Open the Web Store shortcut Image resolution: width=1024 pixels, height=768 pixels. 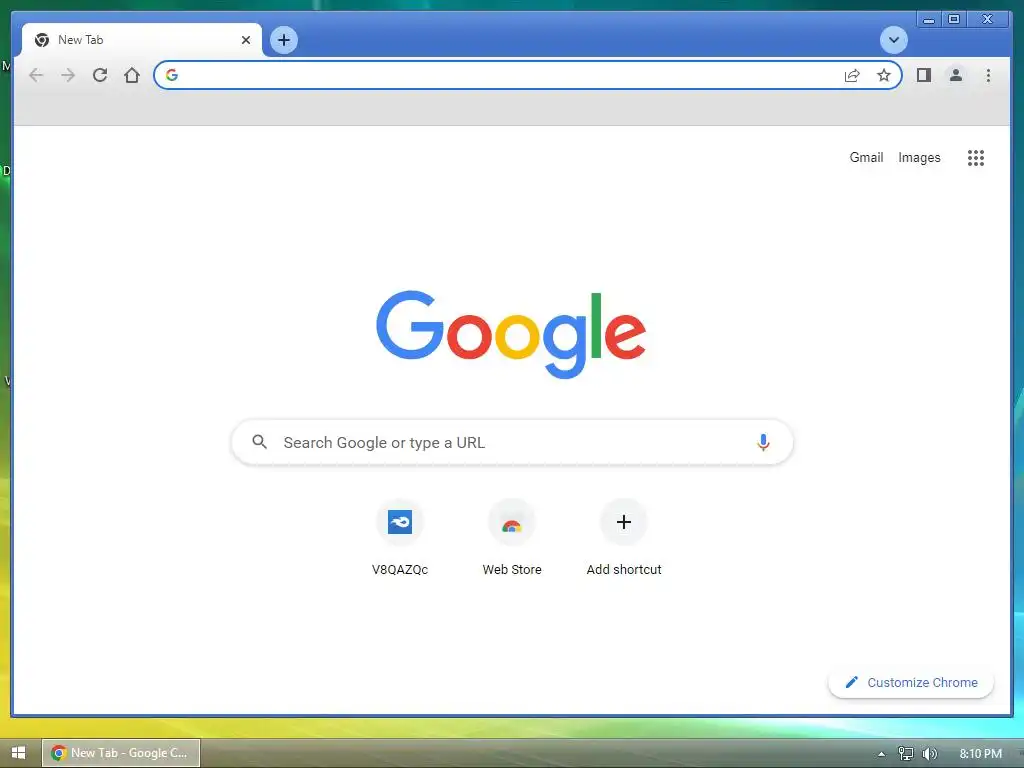tap(512, 537)
